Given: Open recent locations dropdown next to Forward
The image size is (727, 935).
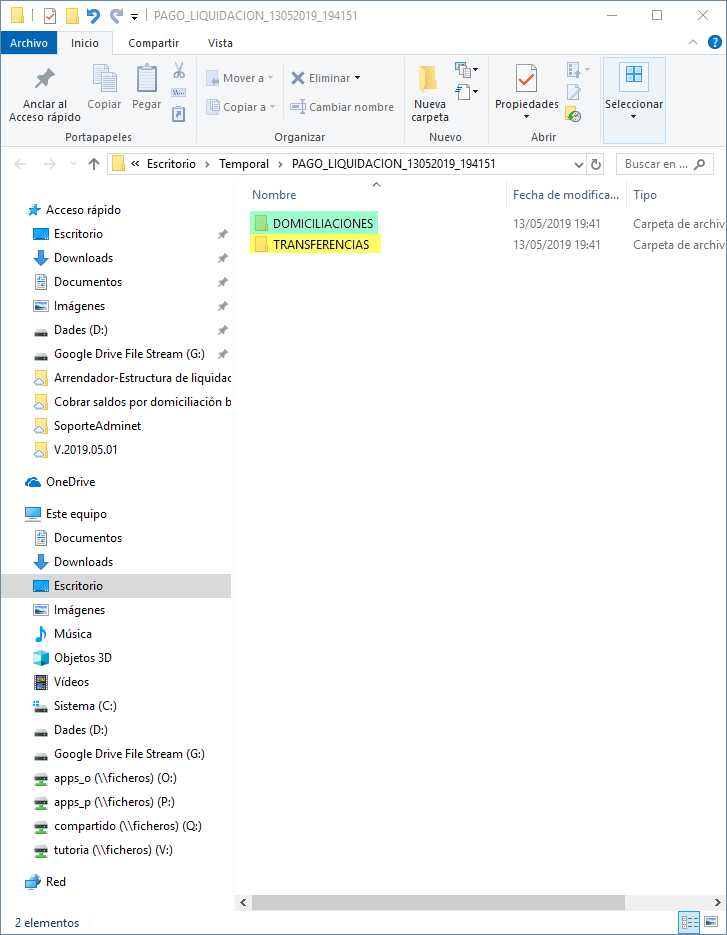Looking at the screenshot, I should coord(73,164).
